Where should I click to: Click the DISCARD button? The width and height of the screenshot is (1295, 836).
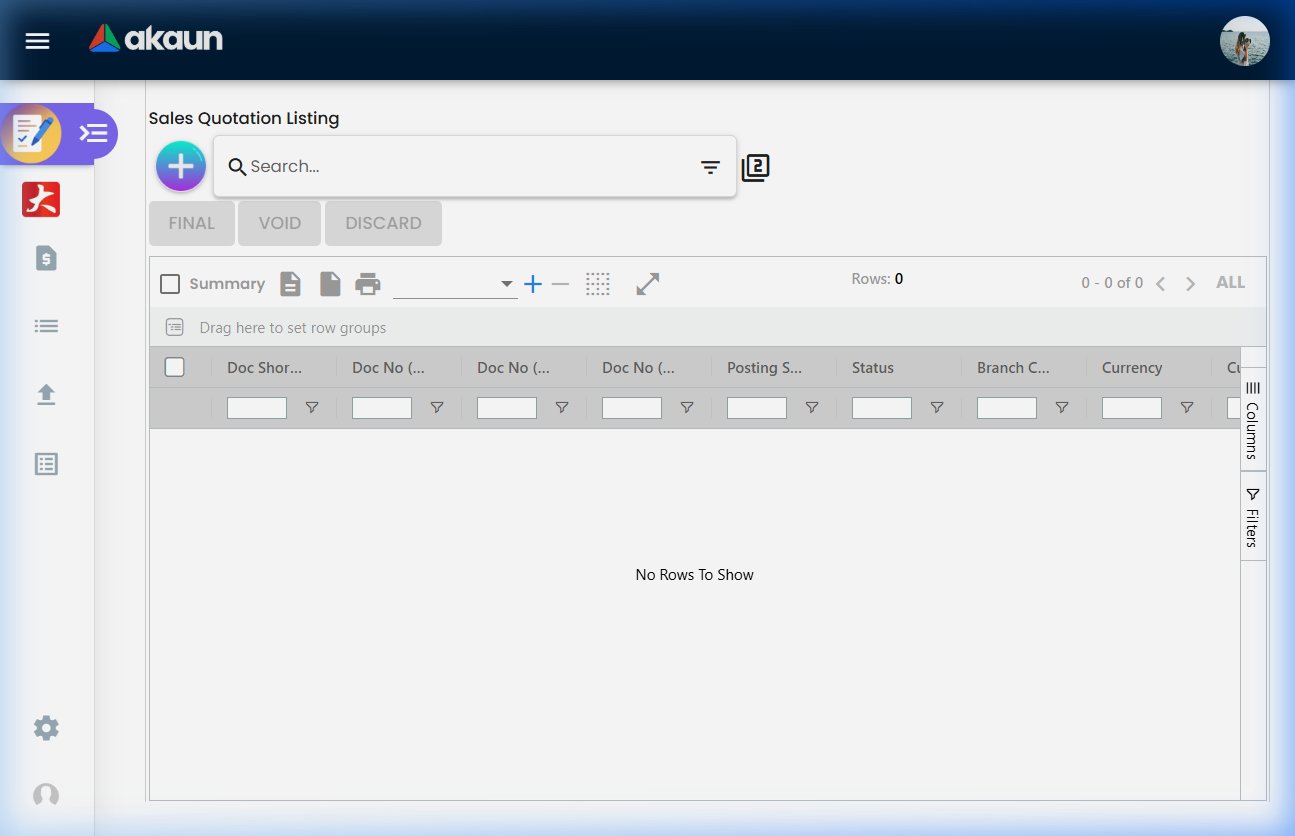tap(383, 223)
